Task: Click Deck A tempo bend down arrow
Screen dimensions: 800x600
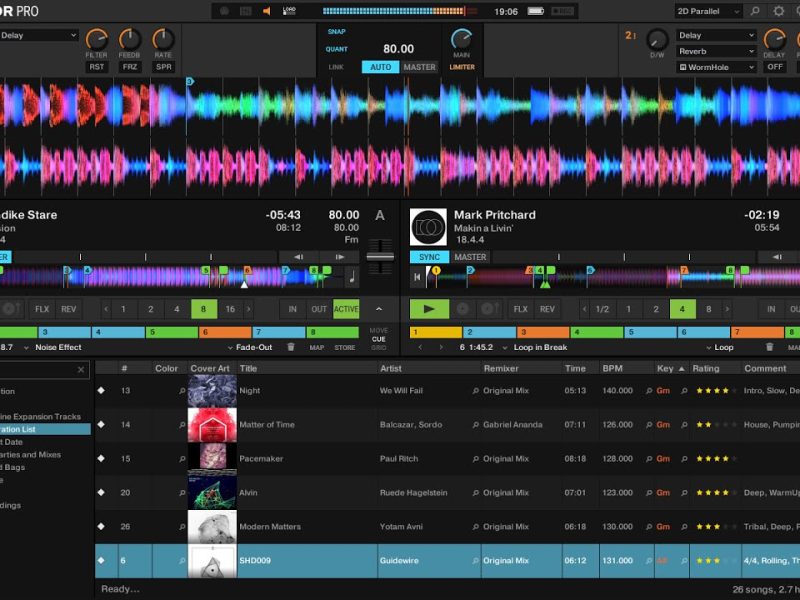Action: point(298,257)
